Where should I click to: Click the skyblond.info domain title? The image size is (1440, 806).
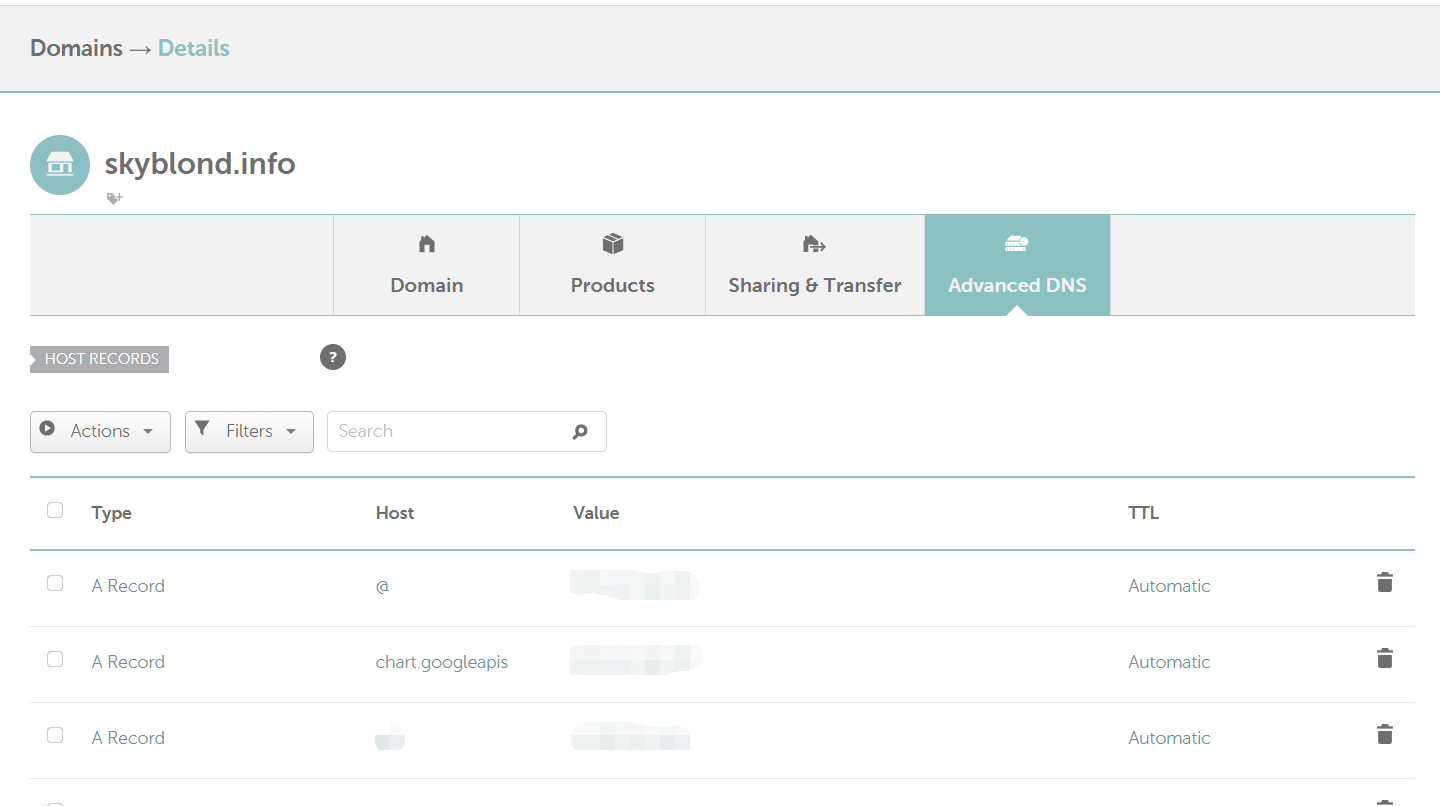[x=200, y=163]
